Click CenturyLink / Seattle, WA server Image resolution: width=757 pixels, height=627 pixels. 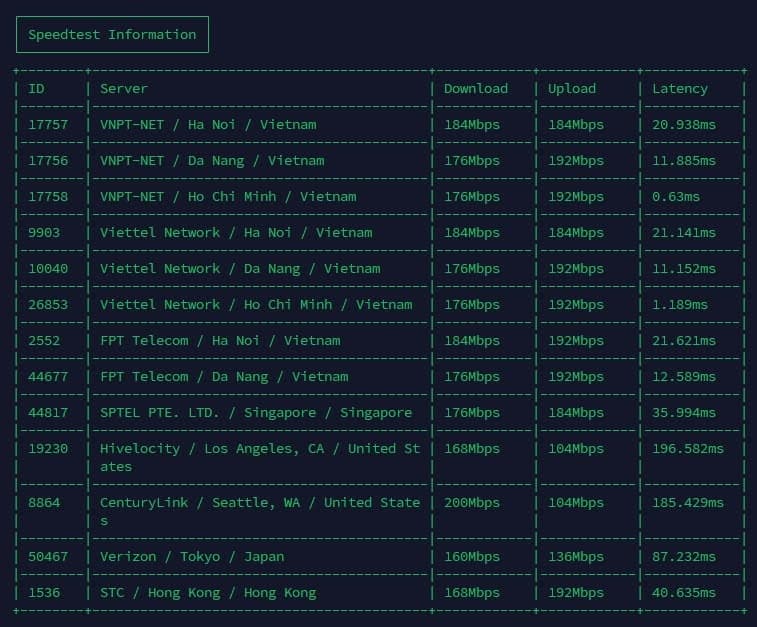(x=260, y=512)
